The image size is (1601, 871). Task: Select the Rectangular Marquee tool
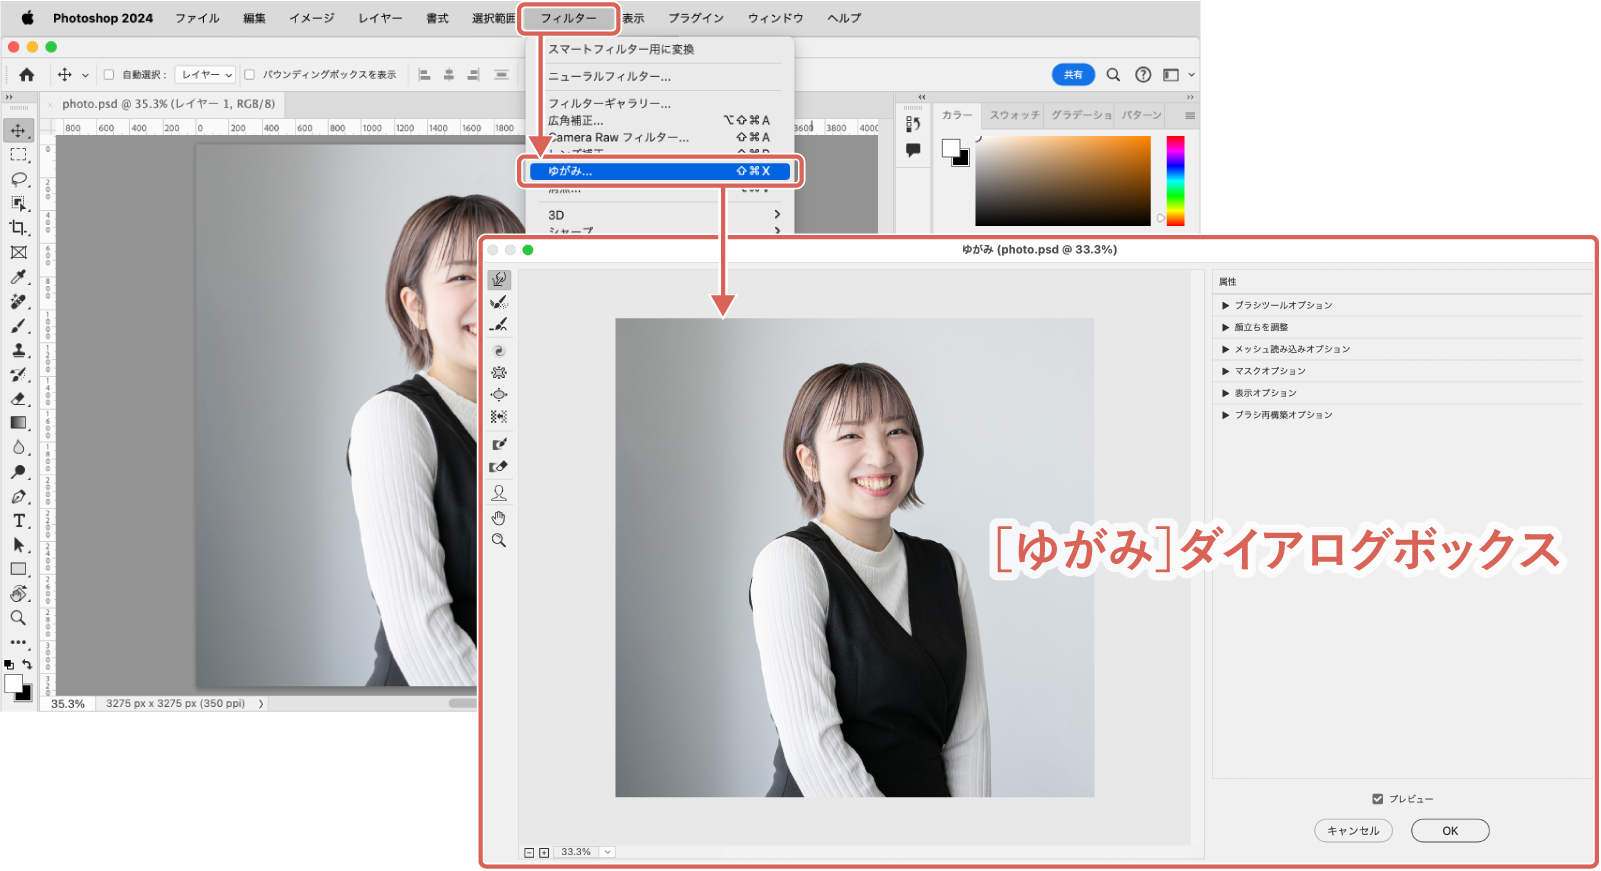tap(19, 155)
